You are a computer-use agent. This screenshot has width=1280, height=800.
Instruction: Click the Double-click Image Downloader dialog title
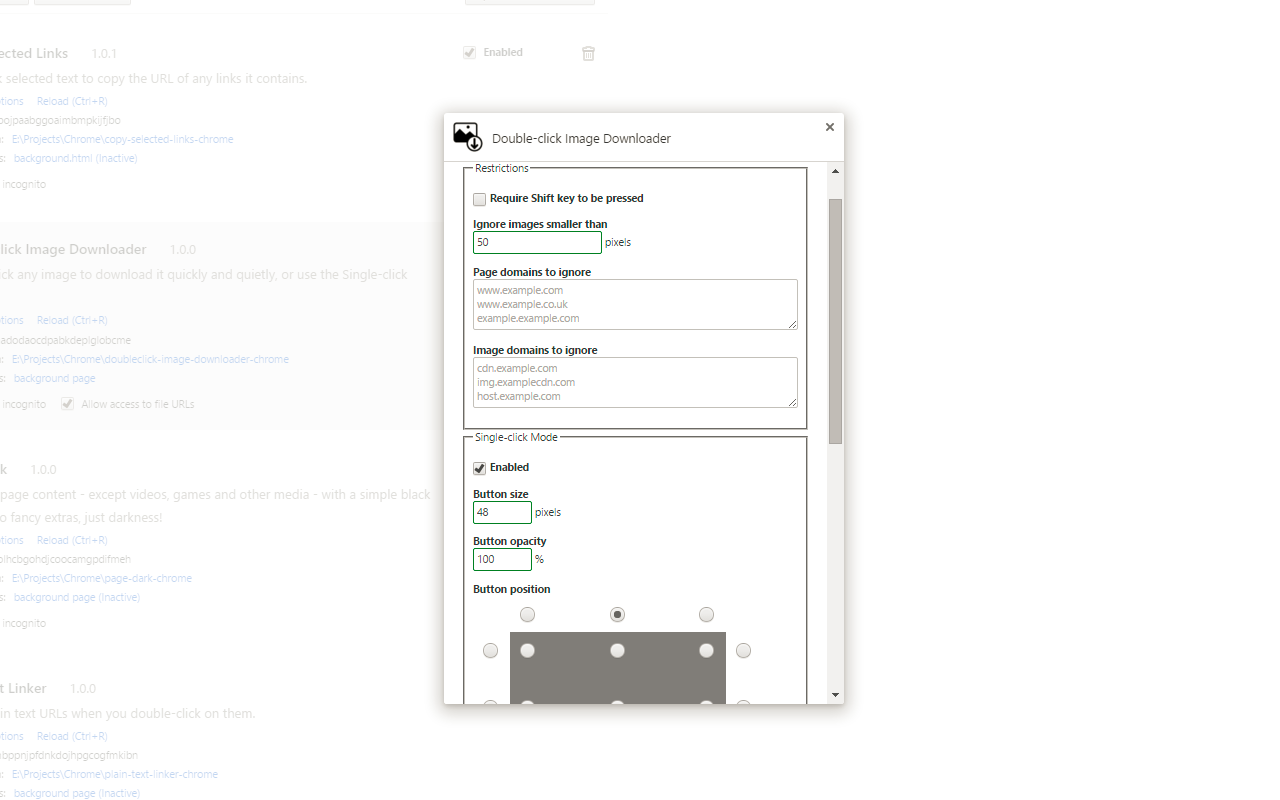[x=581, y=139]
